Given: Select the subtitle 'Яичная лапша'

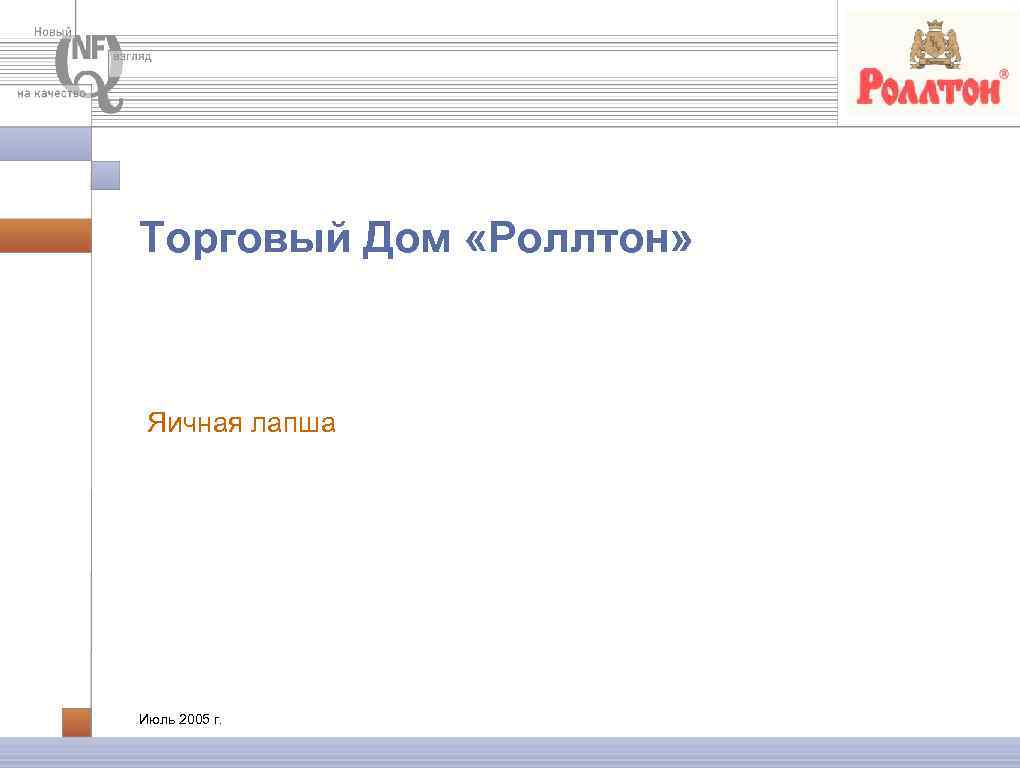Looking at the screenshot, I should (241, 423).
